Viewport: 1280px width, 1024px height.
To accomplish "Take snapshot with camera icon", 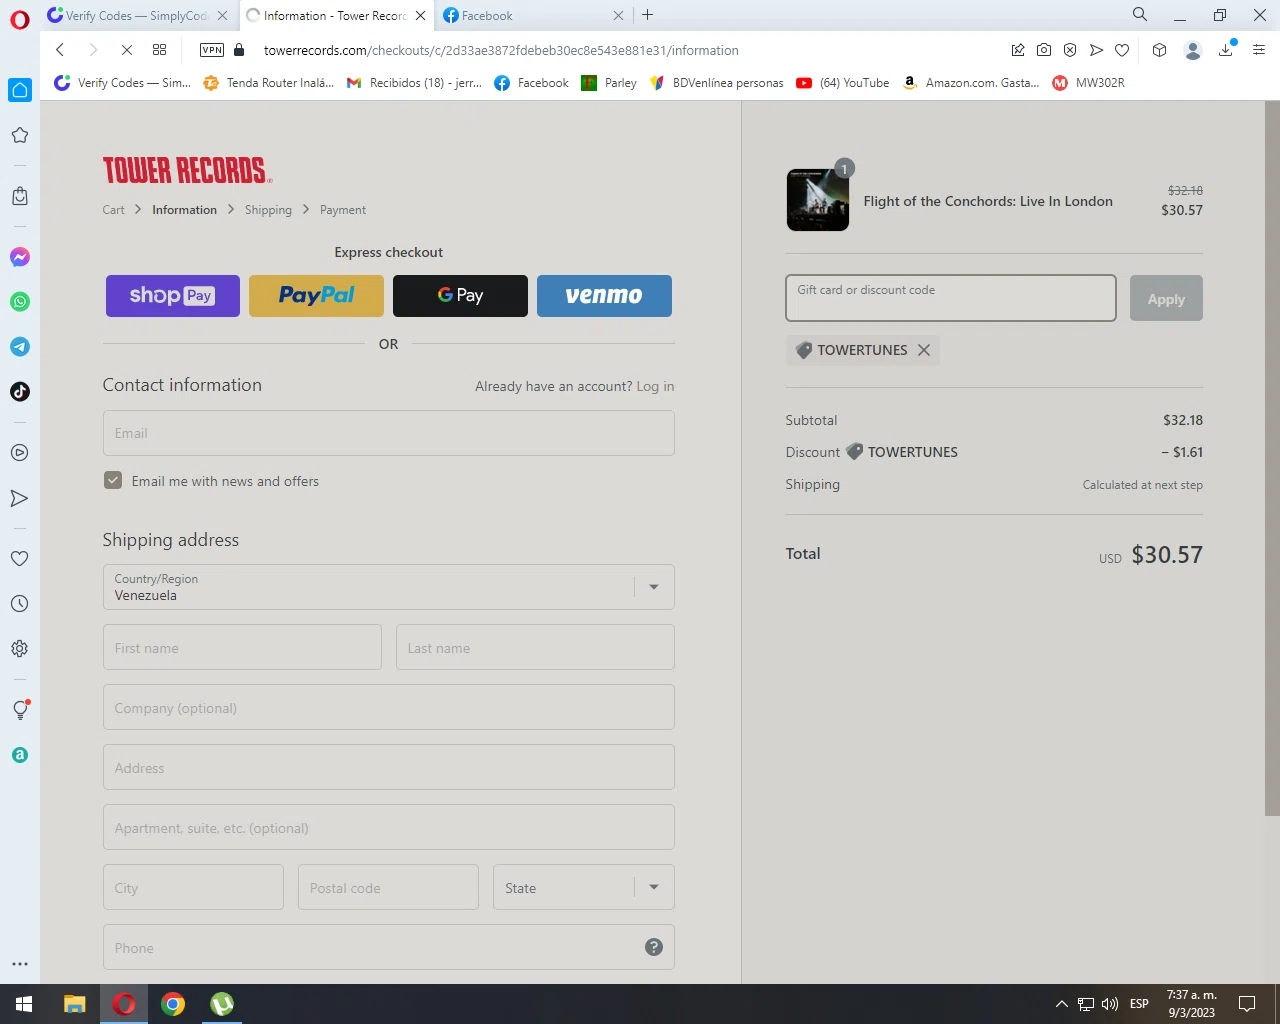I will (1044, 50).
